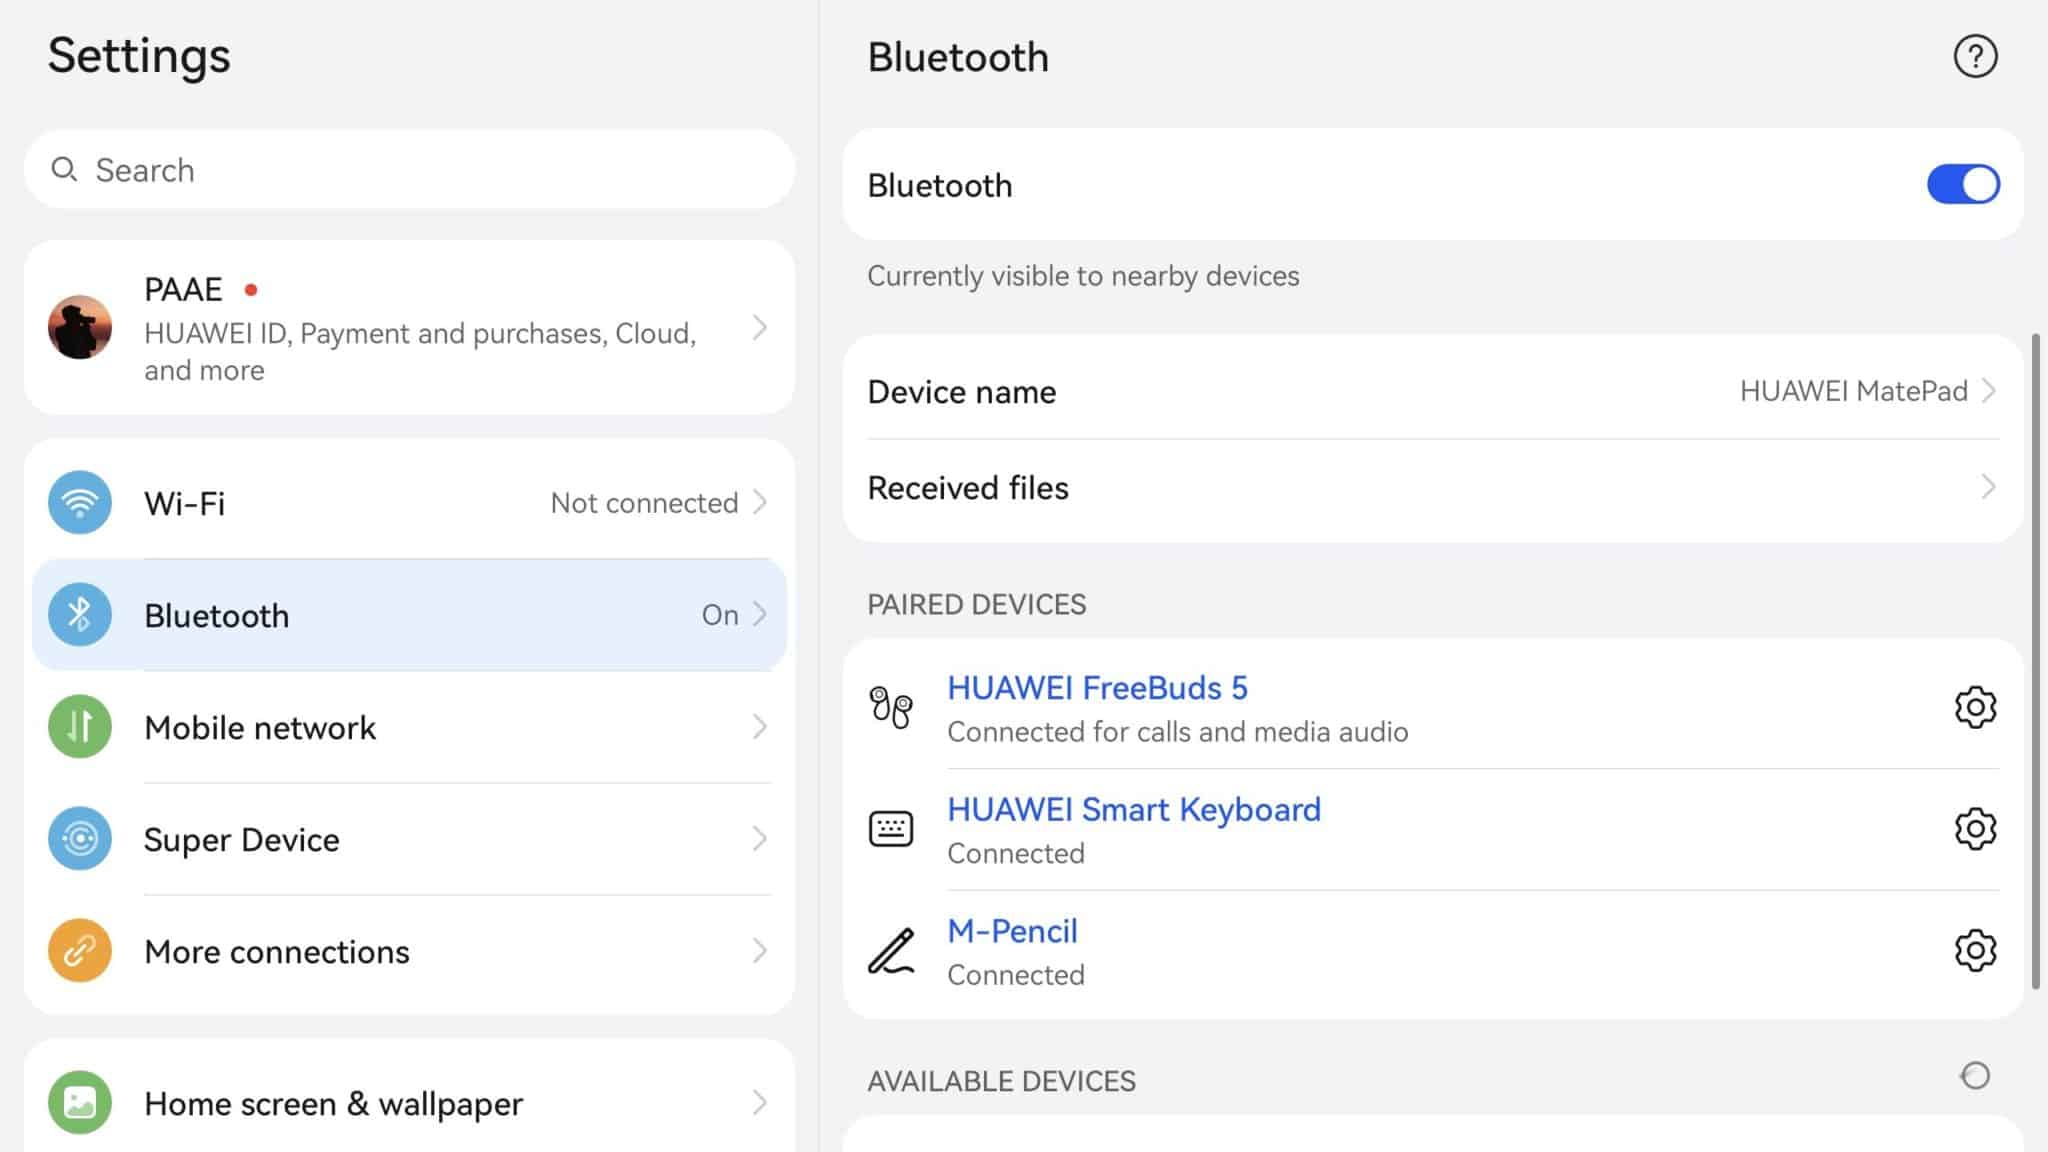Viewport: 2048px width, 1152px height.
Task: Click the Super Device icon
Action: 80,838
